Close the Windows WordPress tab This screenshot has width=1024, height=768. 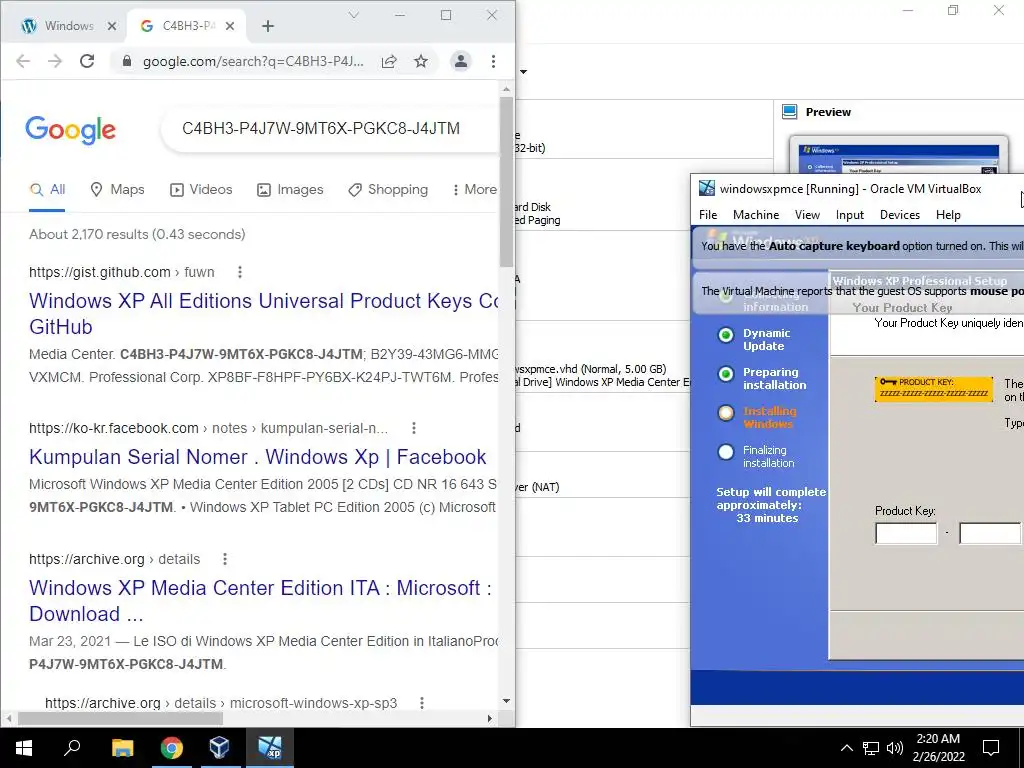click(112, 26)
